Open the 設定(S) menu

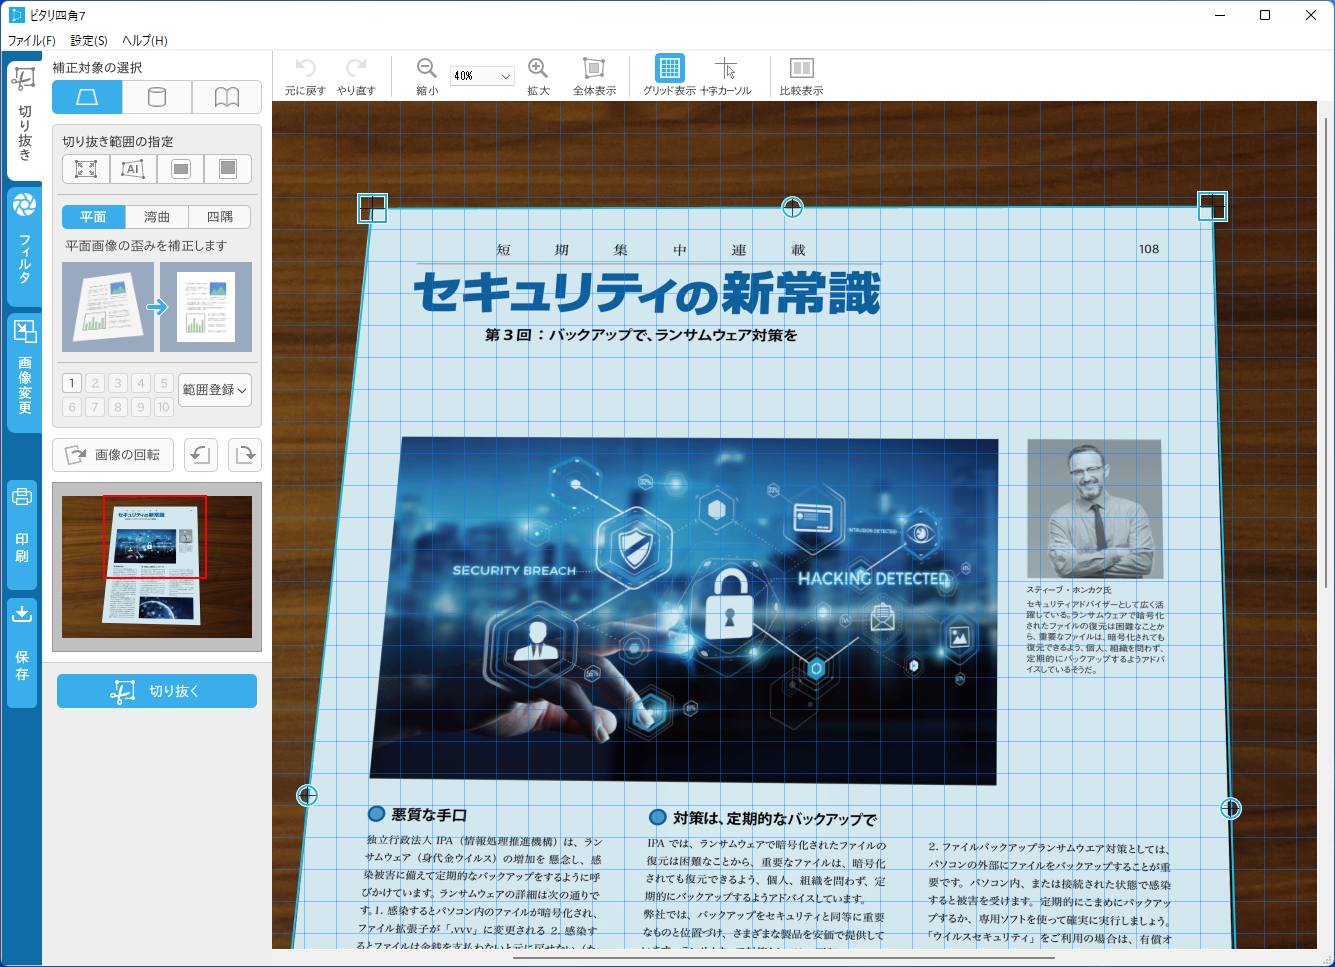point(89,41)
